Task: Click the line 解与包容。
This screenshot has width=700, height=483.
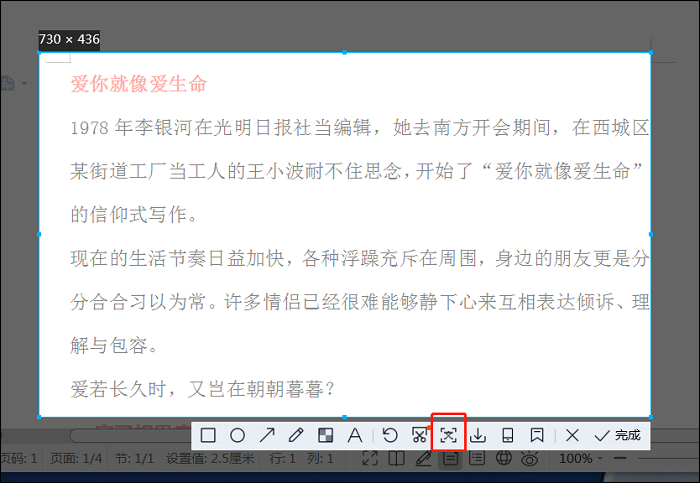Action: 114,346
